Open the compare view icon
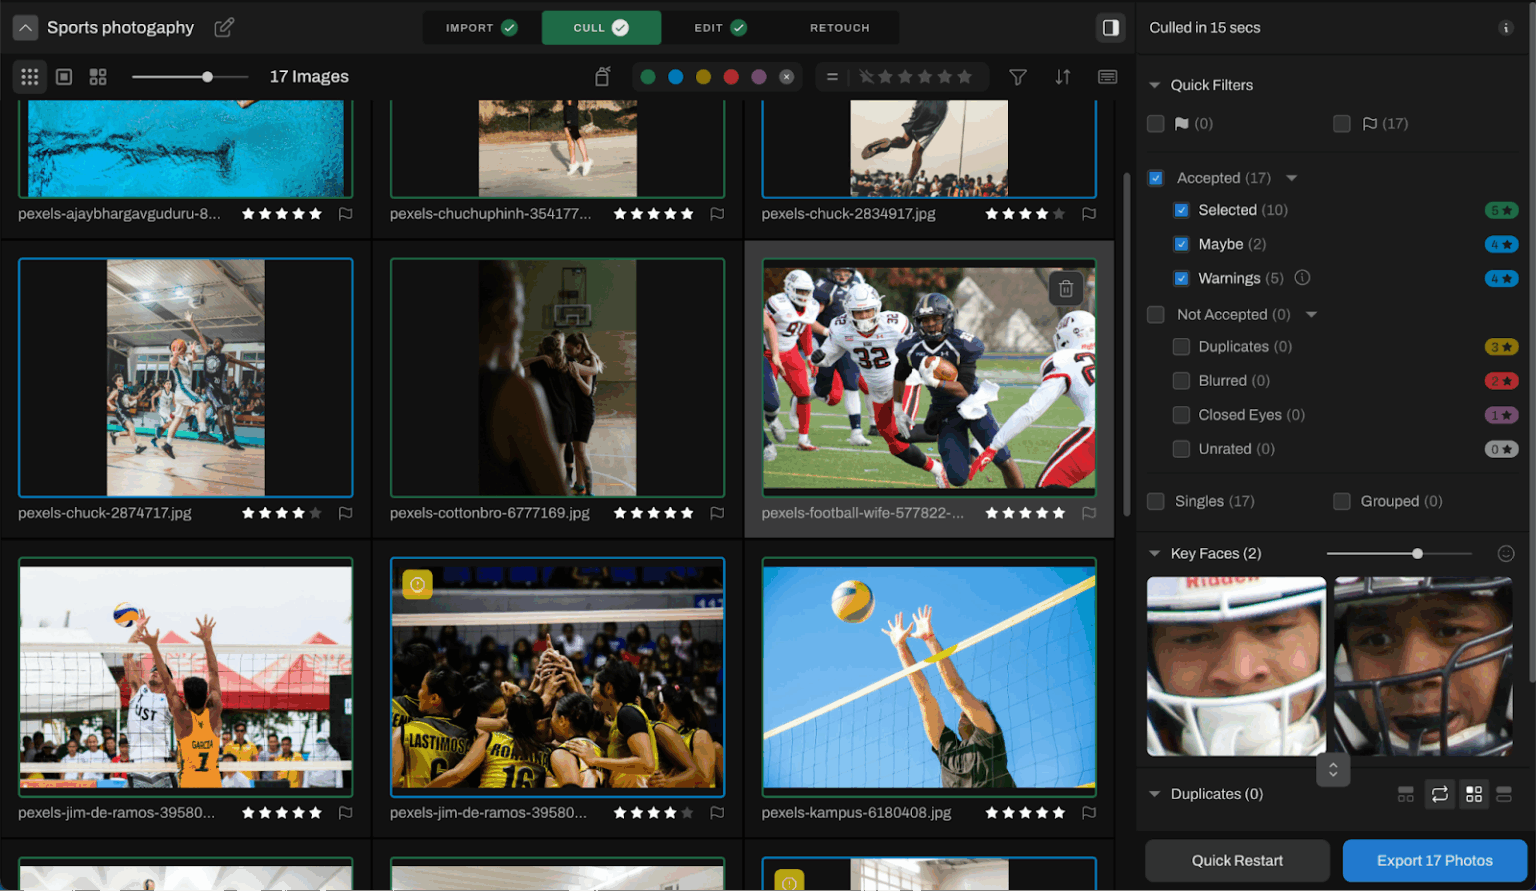Image resolution: width=1536 pixels, height=891 pixels. (x=97, y=76)
